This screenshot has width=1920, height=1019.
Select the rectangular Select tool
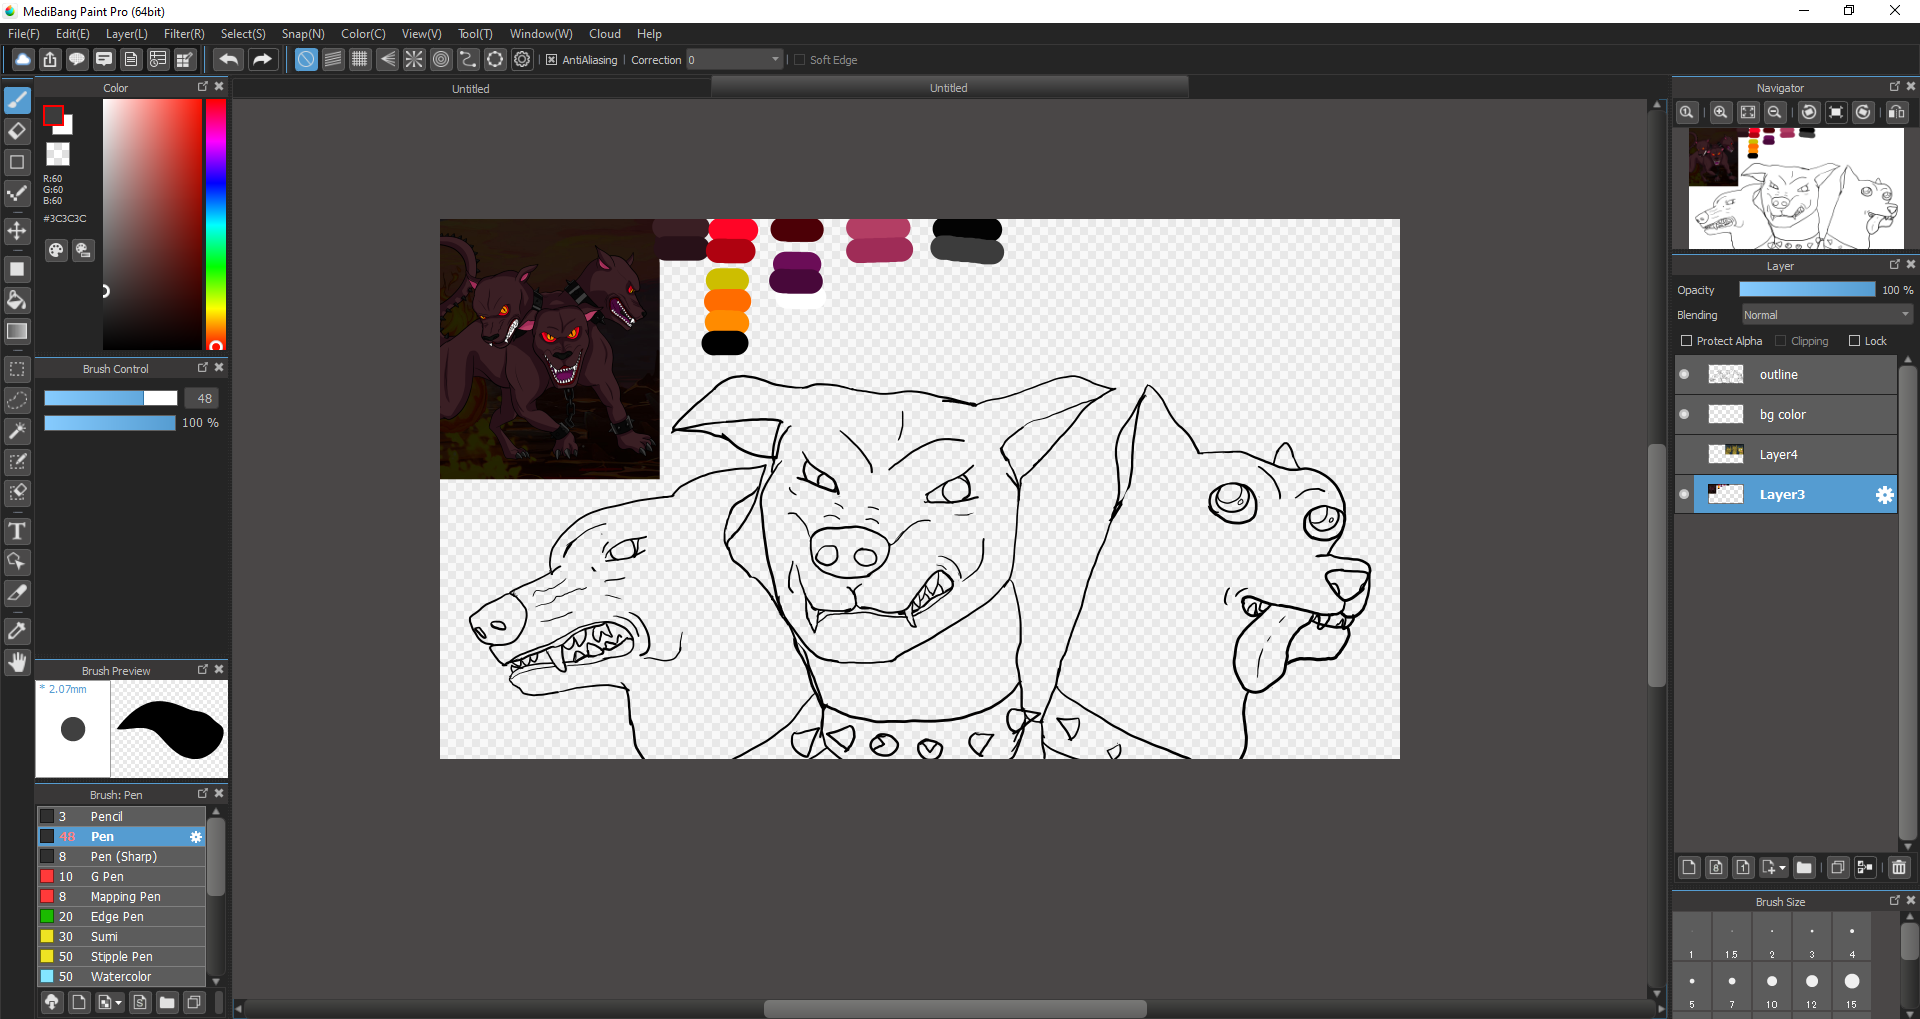point(17,369)
